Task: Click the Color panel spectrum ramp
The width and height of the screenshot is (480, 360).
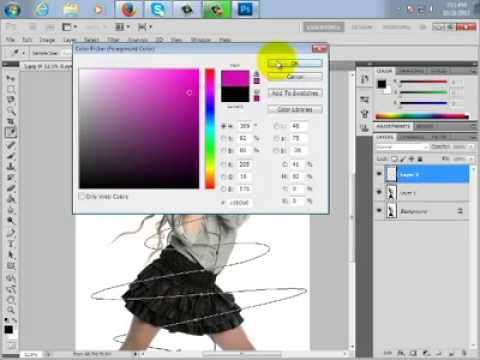Action: click(422, 116)
